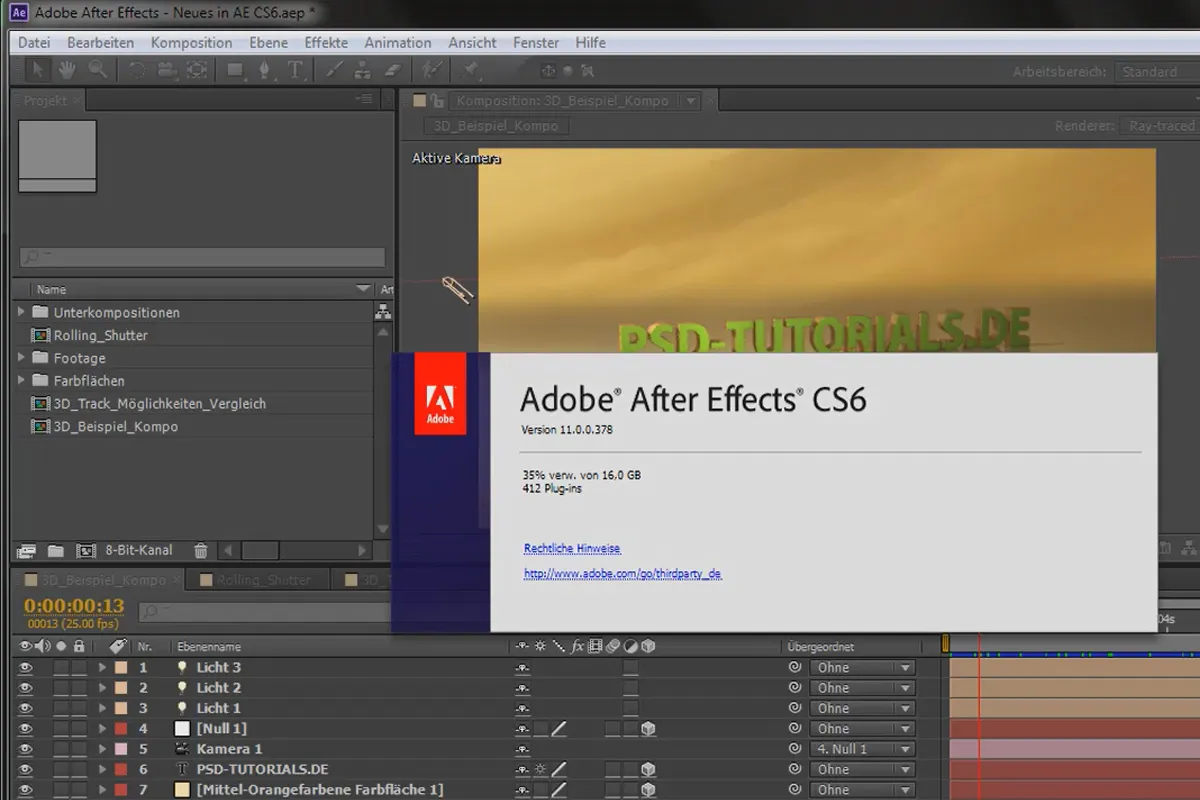Select the Puppet Pin tool
This screenshot has width=1200, height=800.
470,70
